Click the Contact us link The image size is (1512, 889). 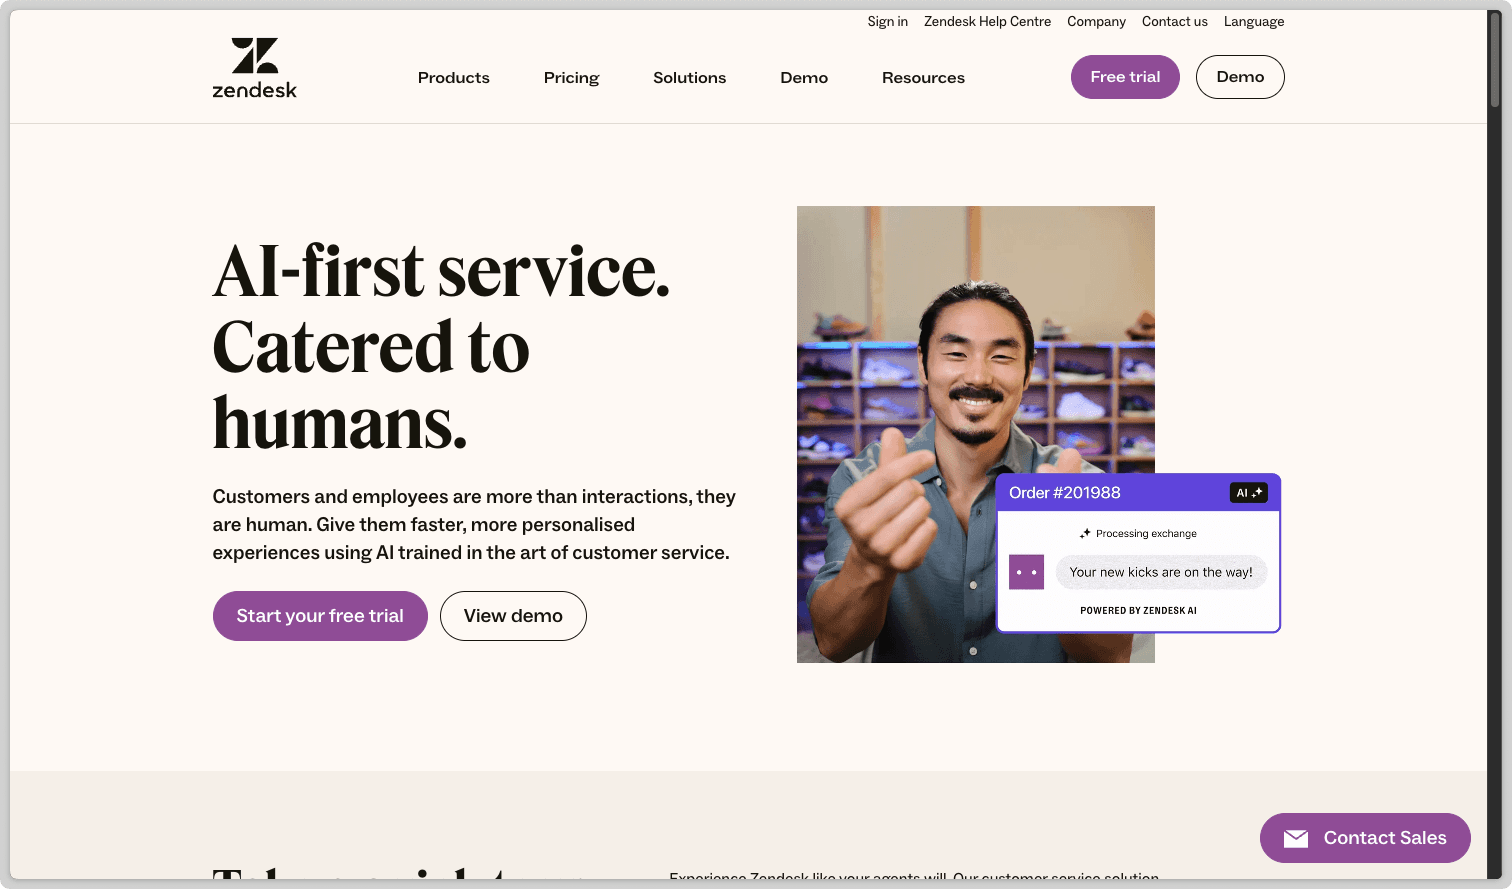[1175, 22]
